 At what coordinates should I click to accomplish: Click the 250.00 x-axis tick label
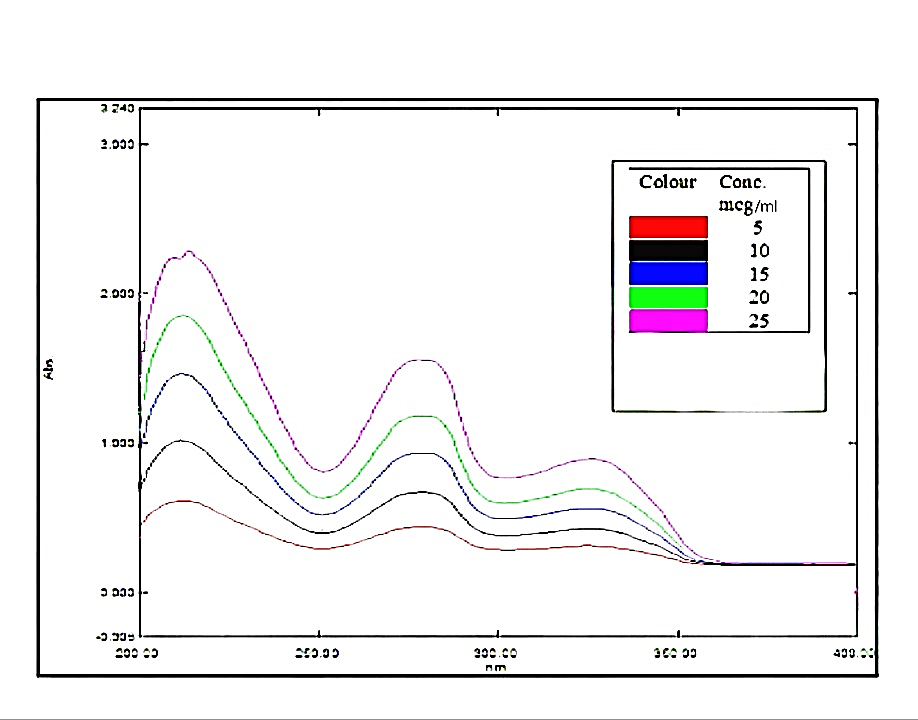318,654
